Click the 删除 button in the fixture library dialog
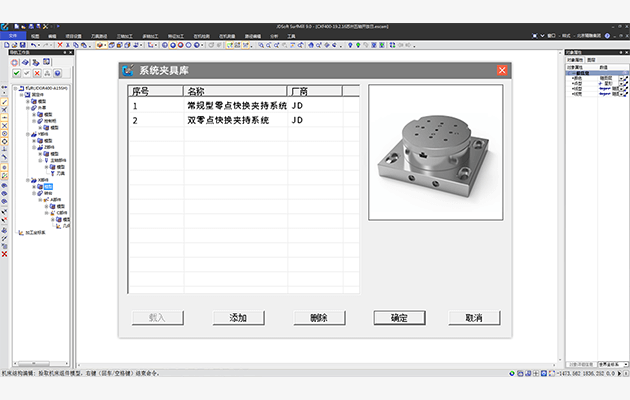 (x=319, y=318)
